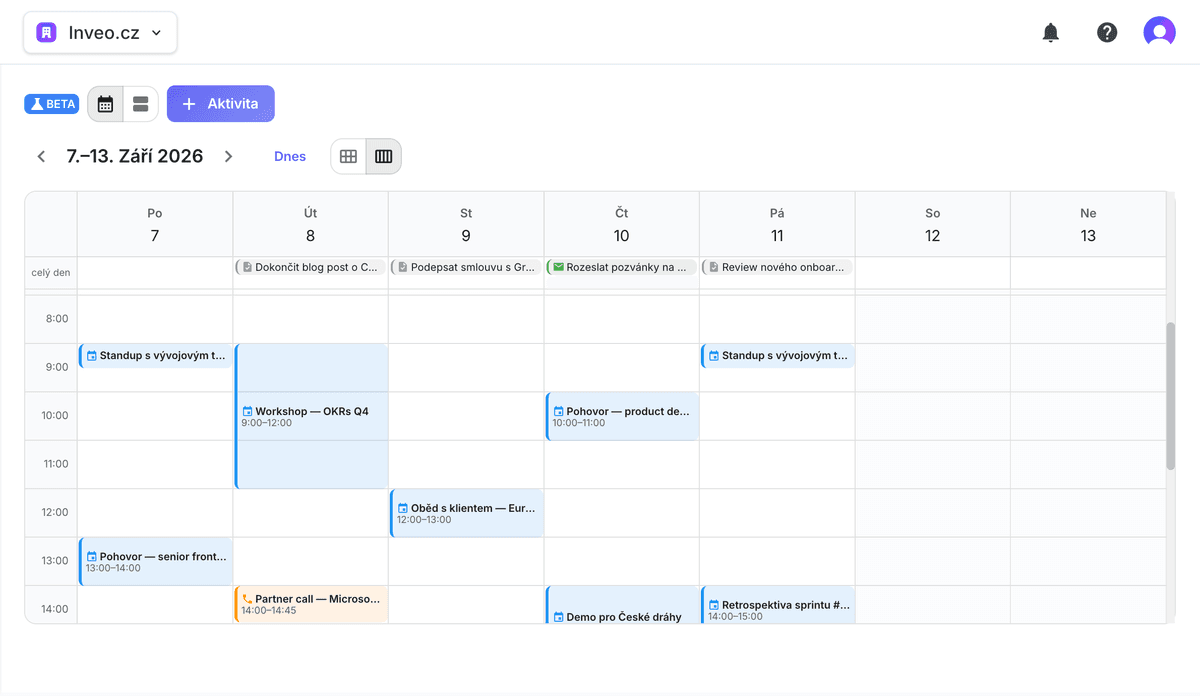Click the Aktivita add button
1200x696 pixels.
coord(220,104)
